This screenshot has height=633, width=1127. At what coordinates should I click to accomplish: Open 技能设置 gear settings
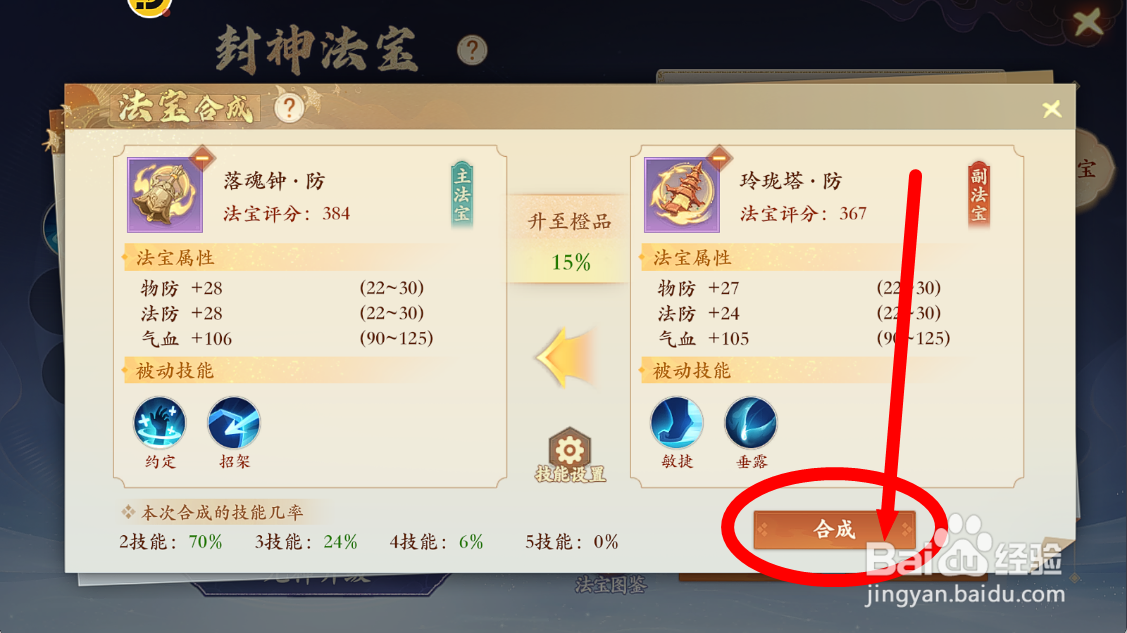(x=570, y=456)
